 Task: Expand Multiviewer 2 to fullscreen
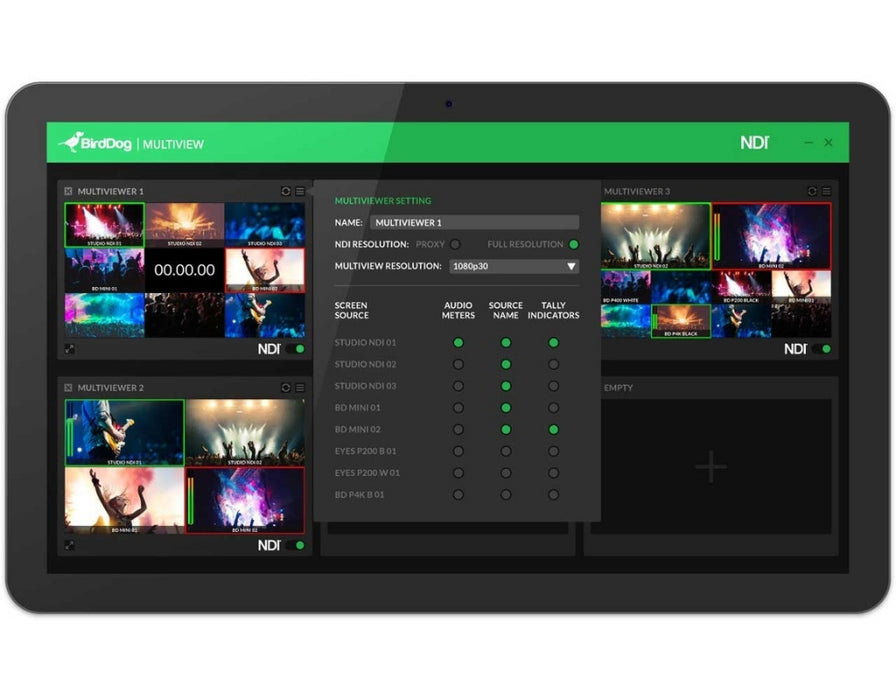[69, 545]
